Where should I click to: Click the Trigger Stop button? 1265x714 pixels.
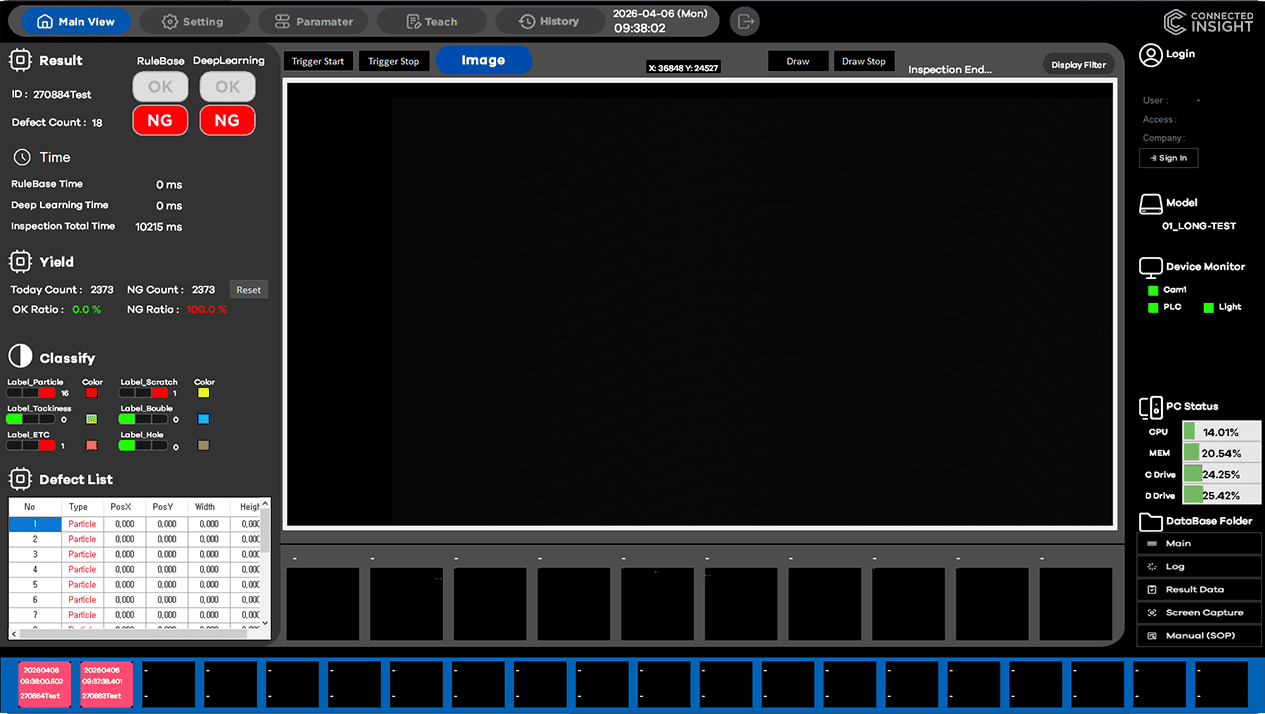[393, 61]
